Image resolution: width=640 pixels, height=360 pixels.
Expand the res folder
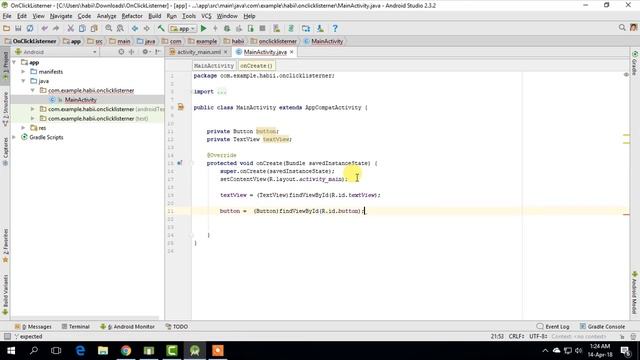pyautogui.click(x=23, y=128)
